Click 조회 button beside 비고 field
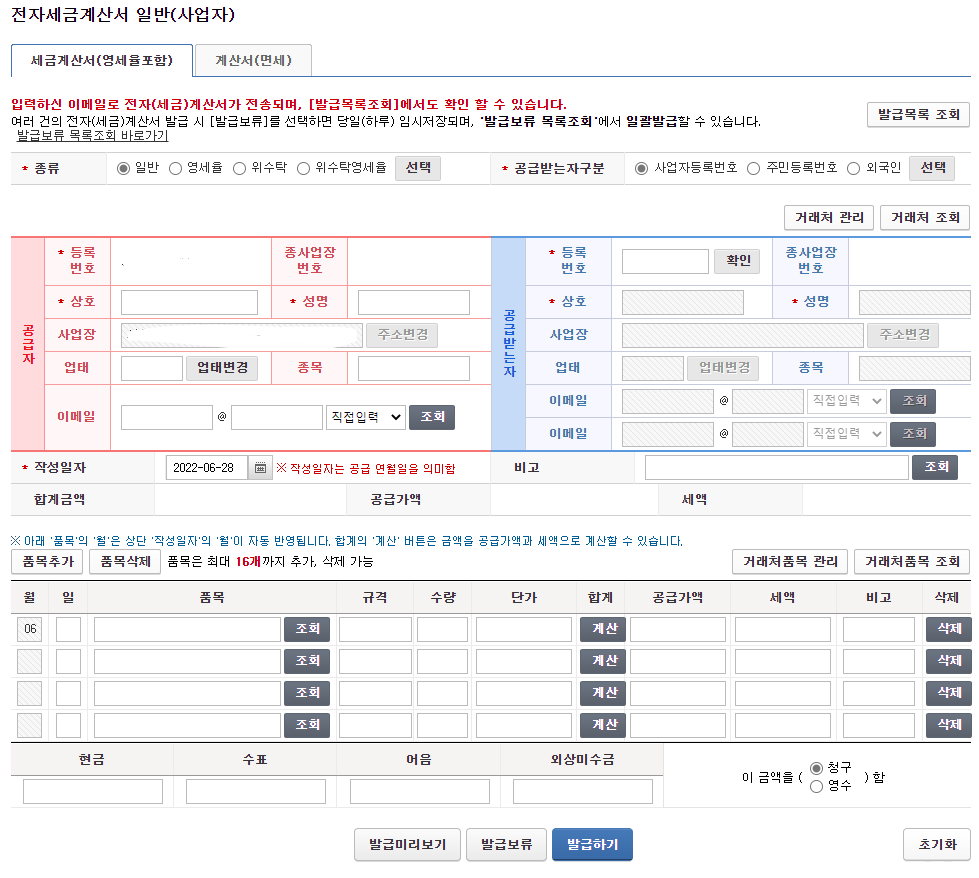Screen dimensions: 979x878 [x=935, y=467]
